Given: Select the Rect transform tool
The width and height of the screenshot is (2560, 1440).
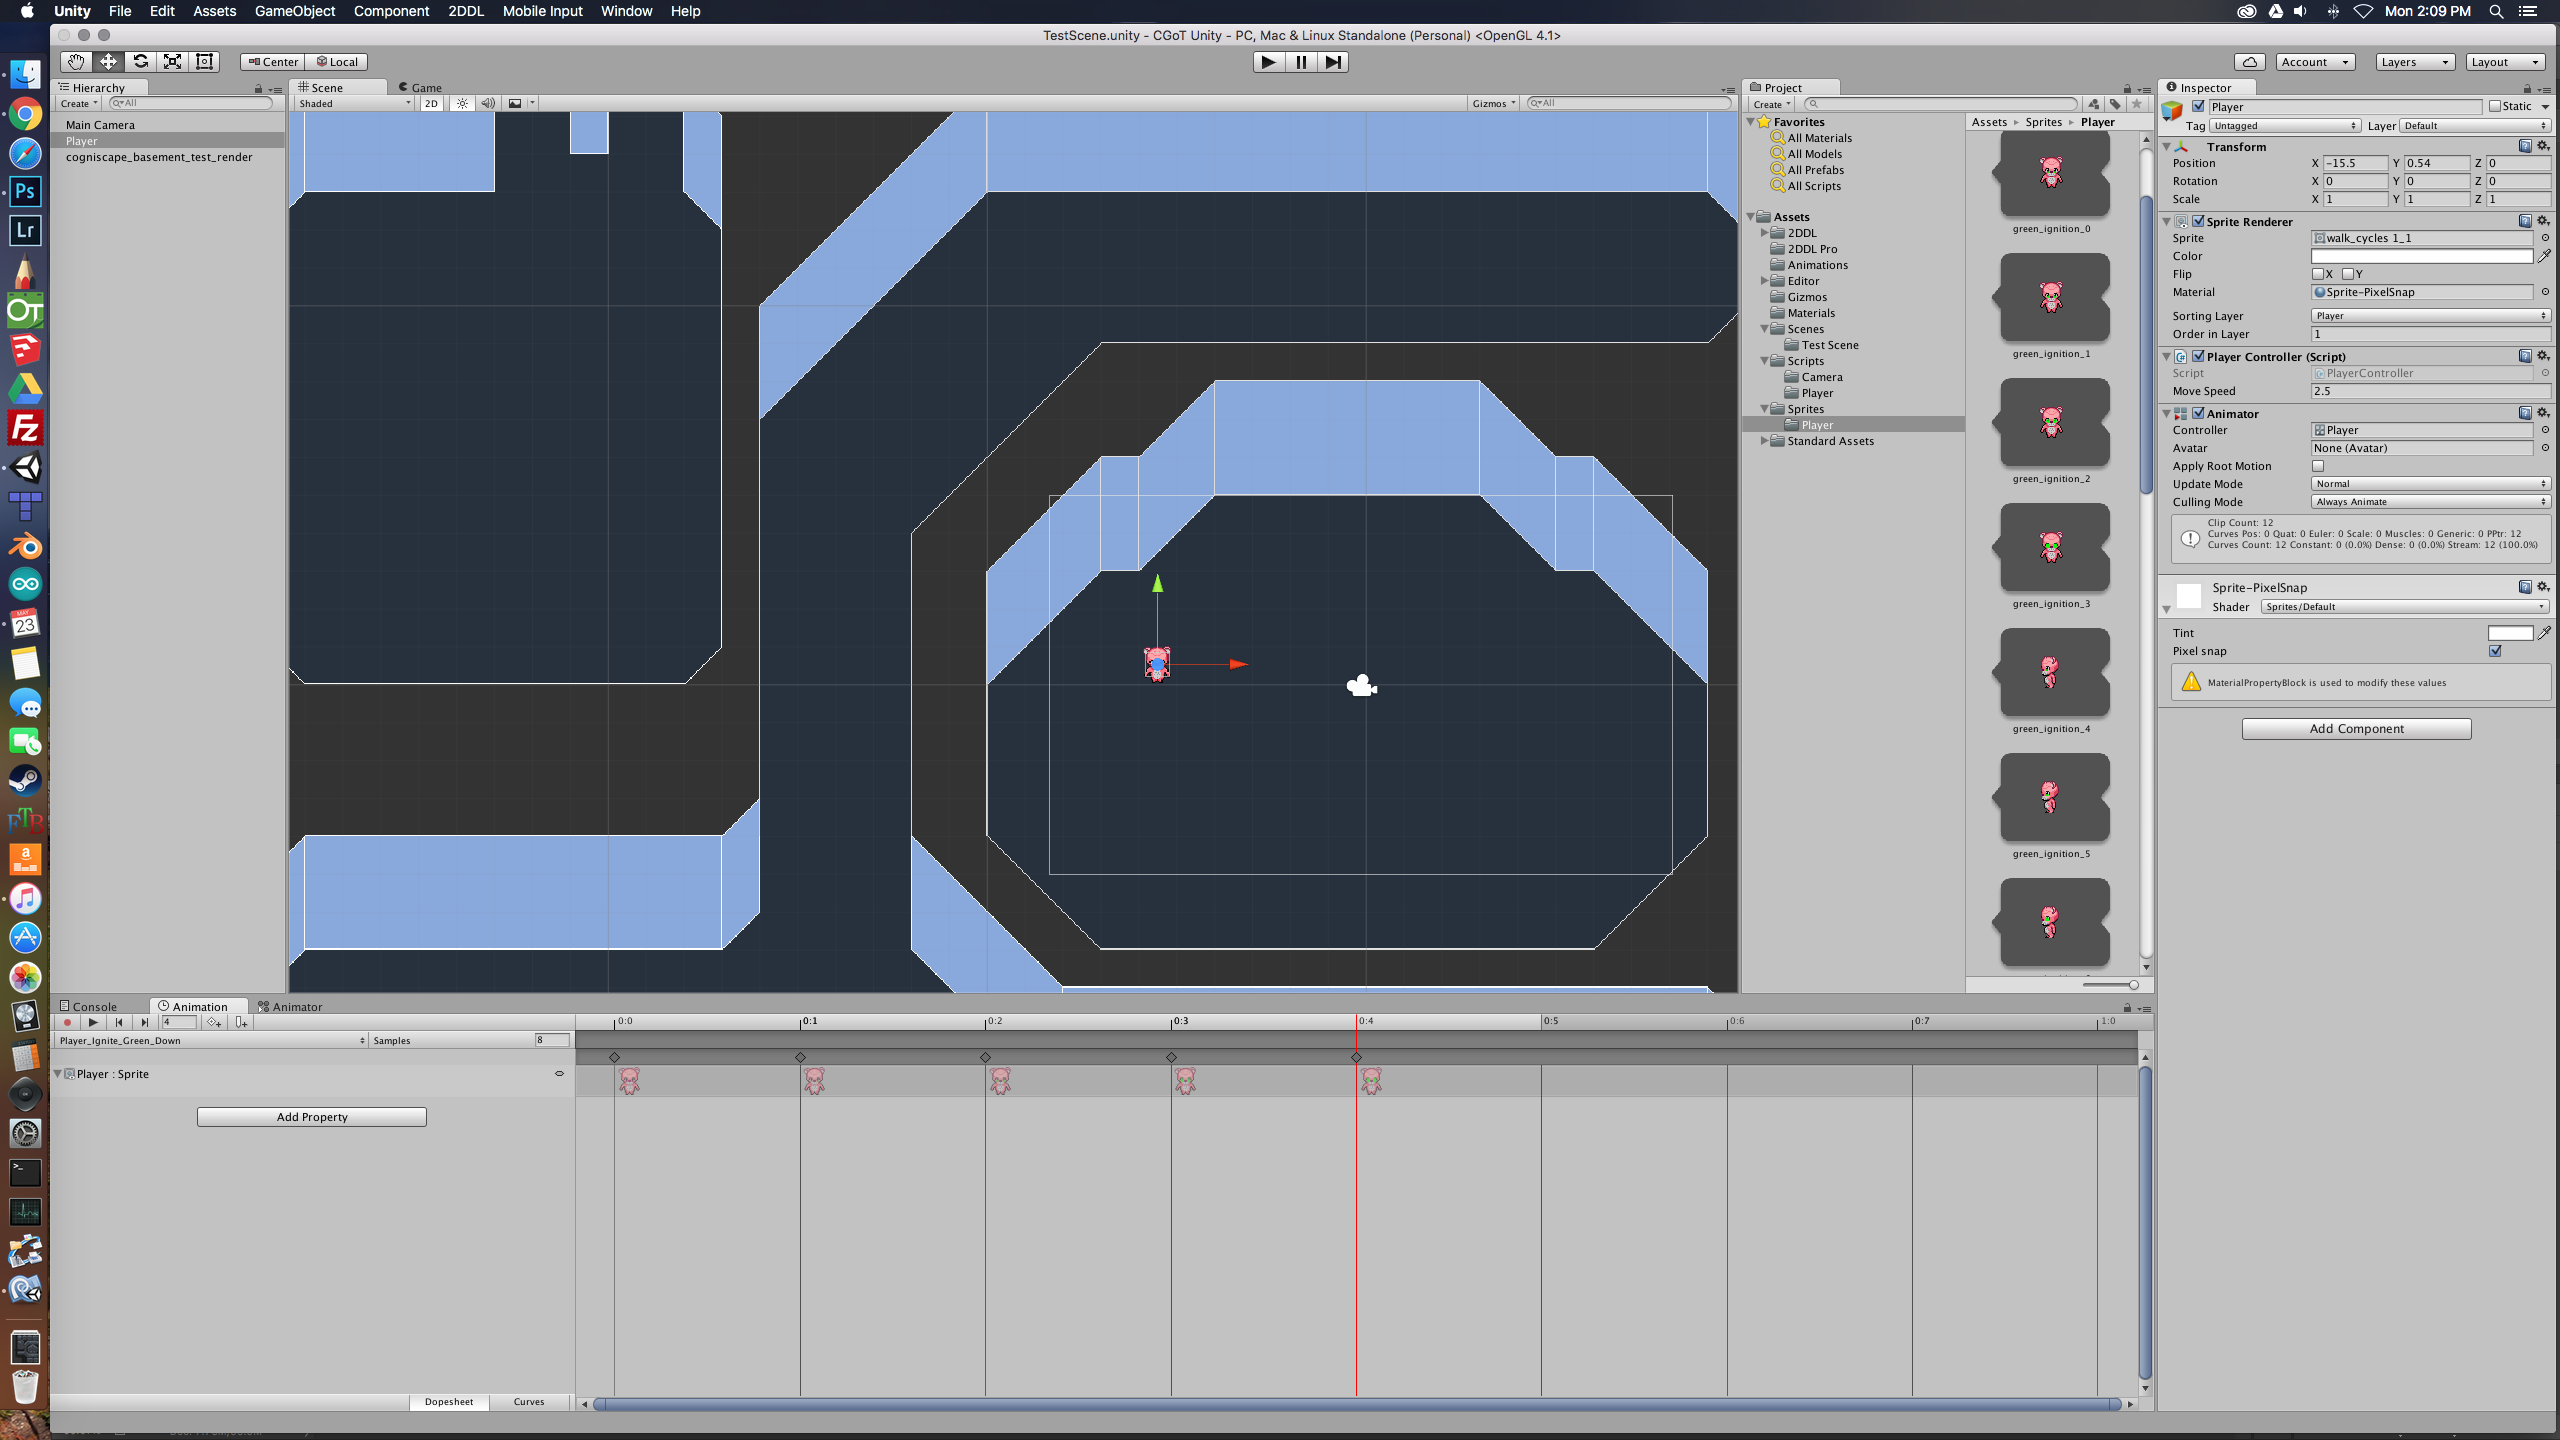Looking at the screenshot, I should tap(204, 62).
